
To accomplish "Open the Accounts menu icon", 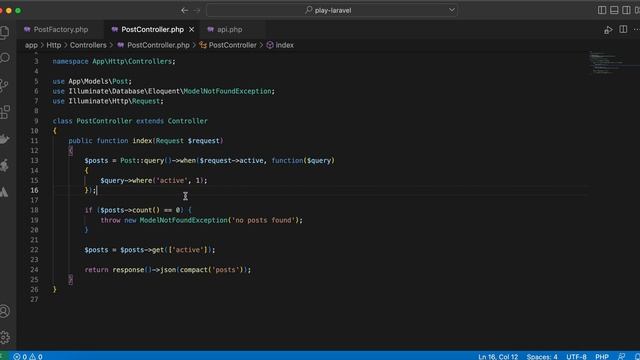I will pyautogui.click(x=4, y=311).
